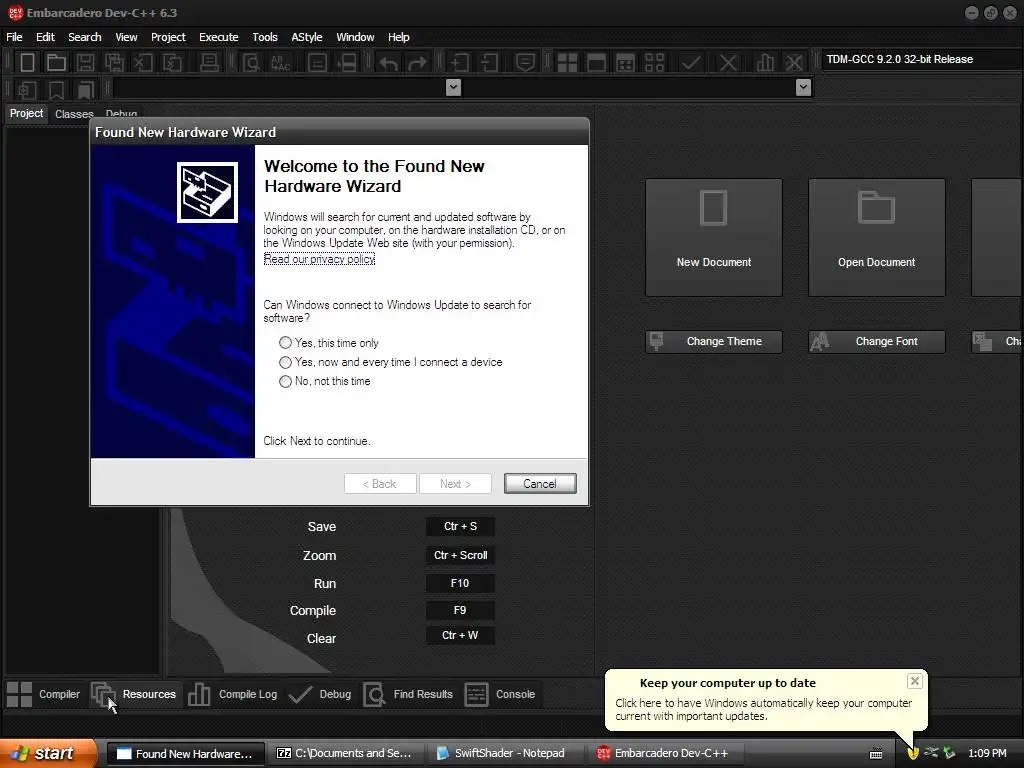Click the Indent toolbar icon

click(x=459, y=63)
